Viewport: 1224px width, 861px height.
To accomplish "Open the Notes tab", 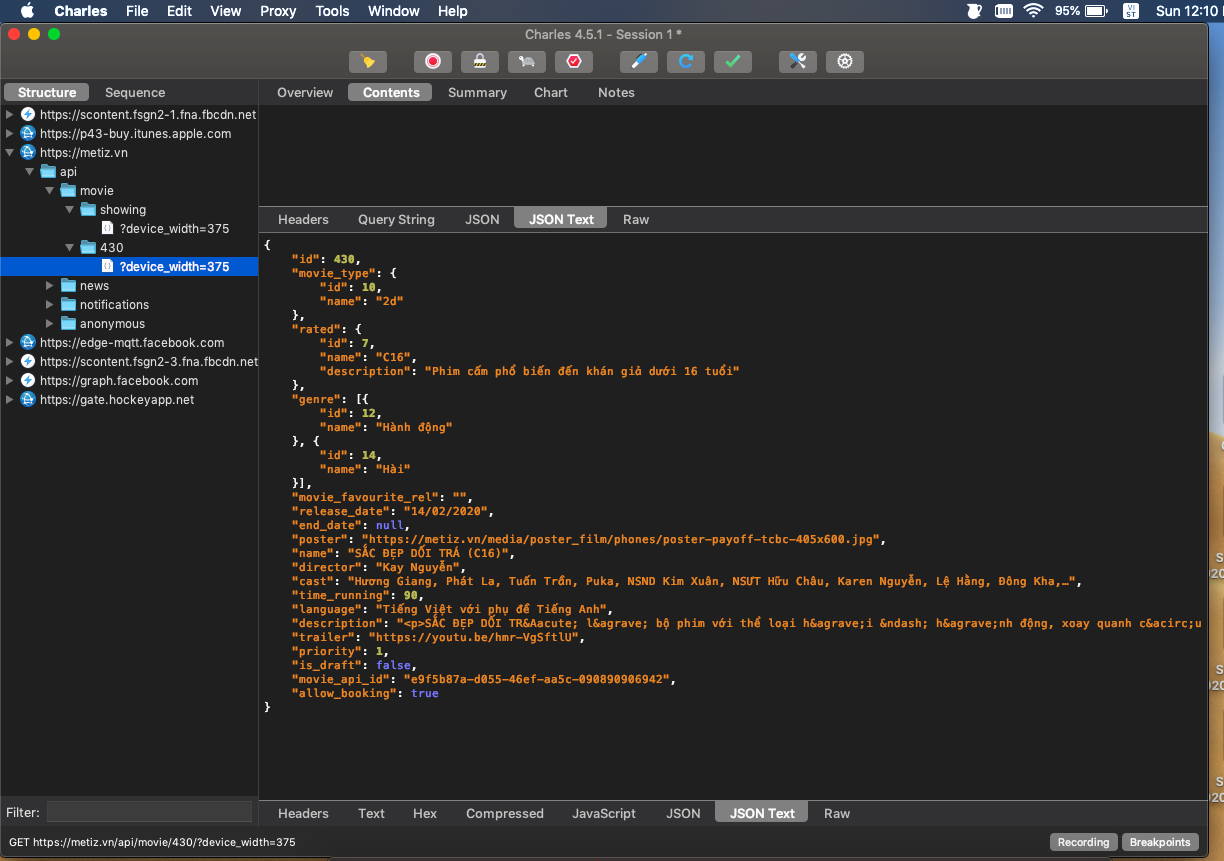I will pyautogui.click(x=616, y=92).
